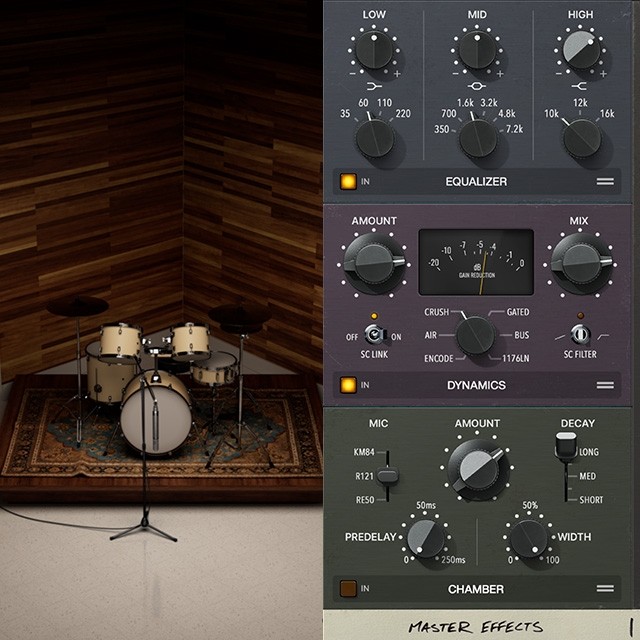
Task: Click the left cymbal in room view
Action: (x=77, y=306)
